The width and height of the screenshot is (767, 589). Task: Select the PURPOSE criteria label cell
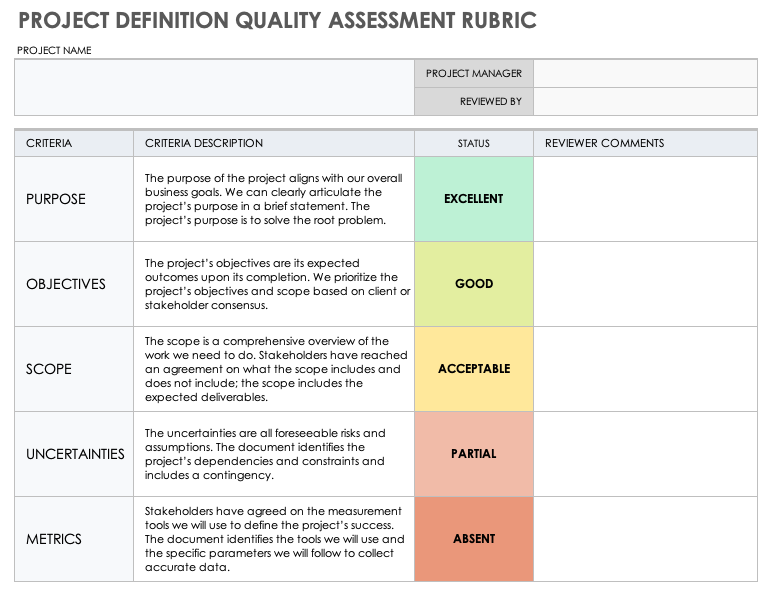point(74,199)
